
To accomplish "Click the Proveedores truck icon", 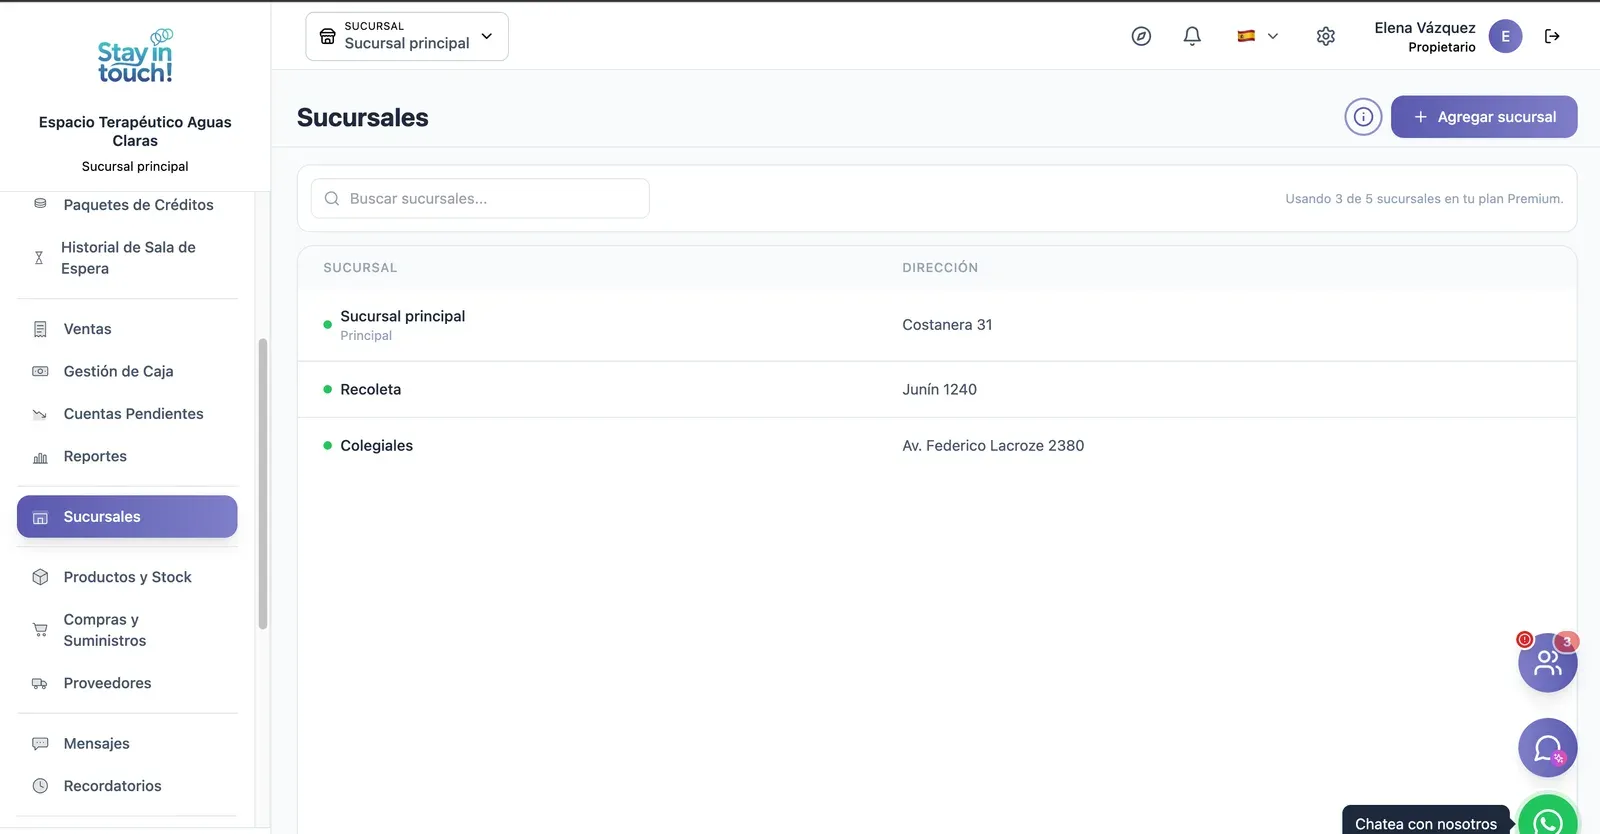I will [40, 683].
